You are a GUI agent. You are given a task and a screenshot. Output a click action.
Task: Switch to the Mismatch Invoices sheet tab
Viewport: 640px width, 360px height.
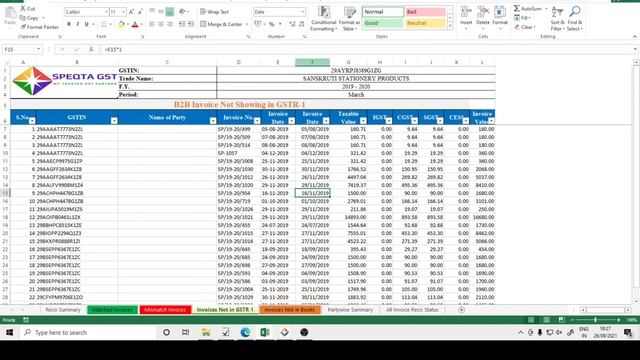pos(165,310)
